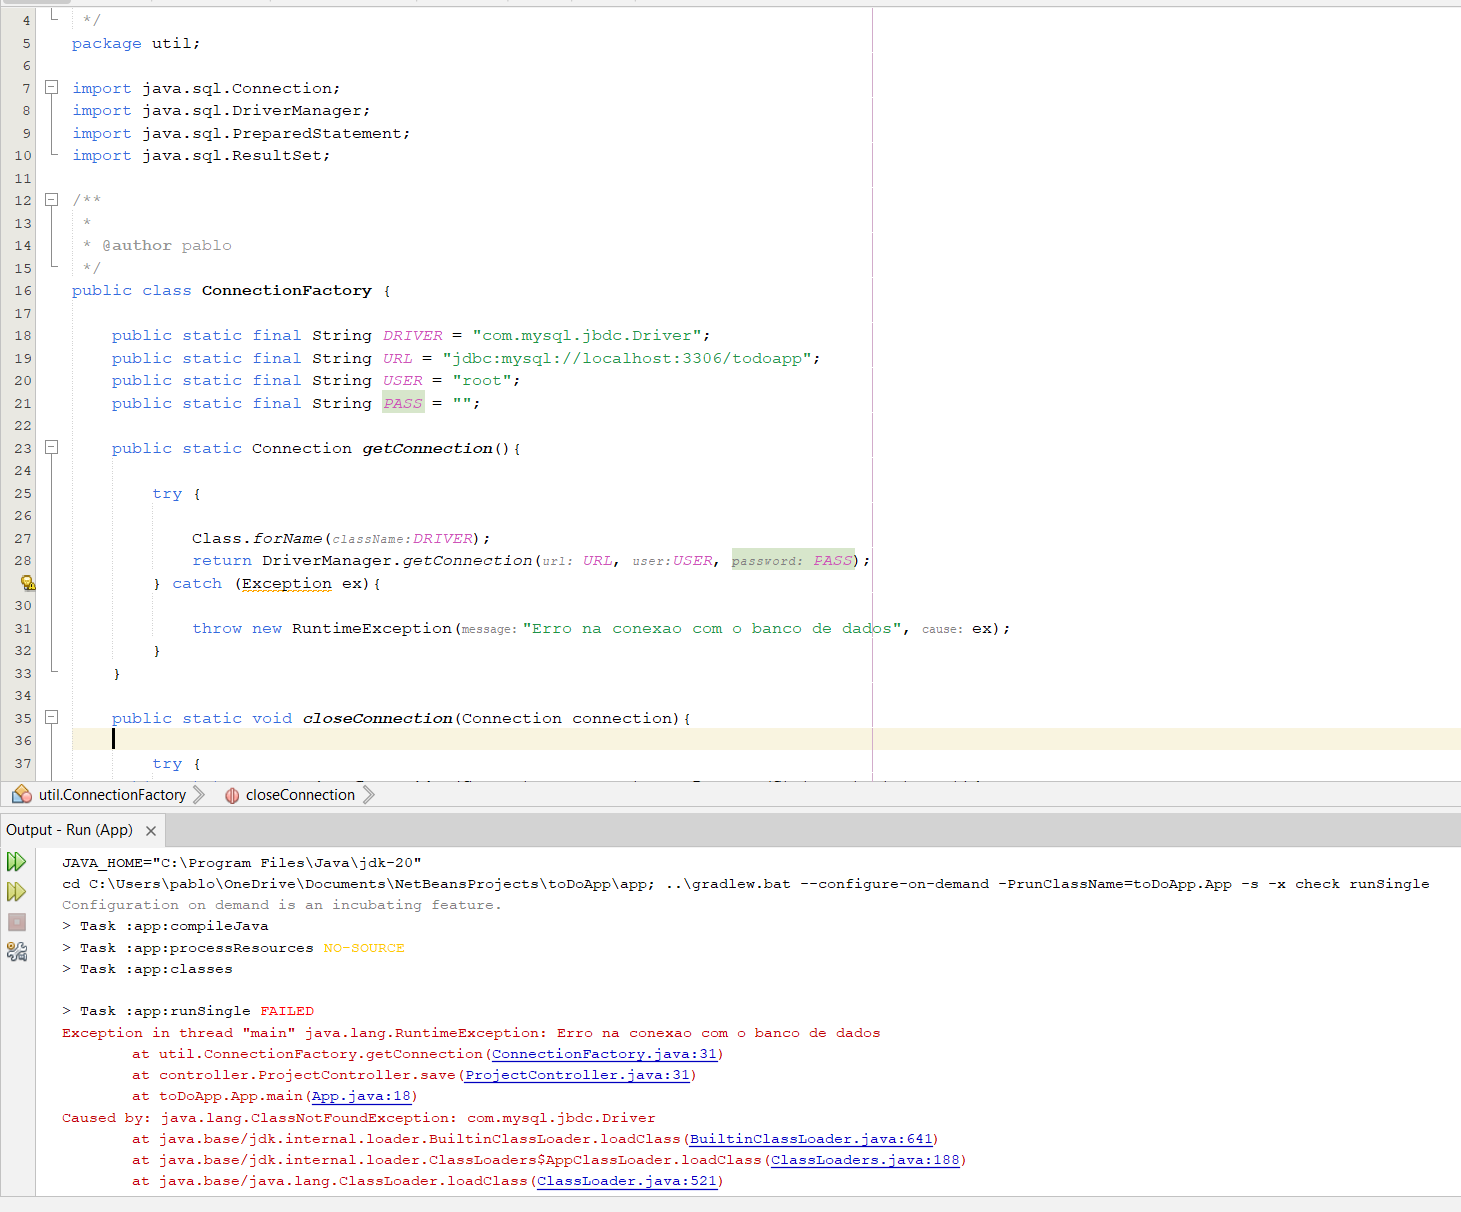Open the ClassLoader.java:521 link

coord(627,1181)
